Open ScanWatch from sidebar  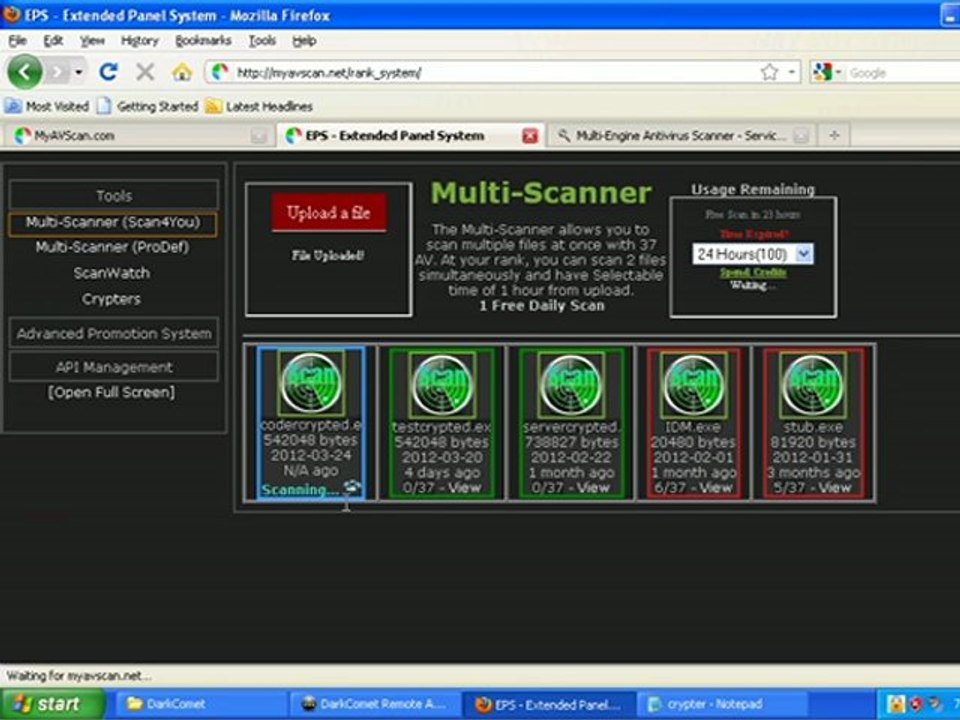click(111, 273)
